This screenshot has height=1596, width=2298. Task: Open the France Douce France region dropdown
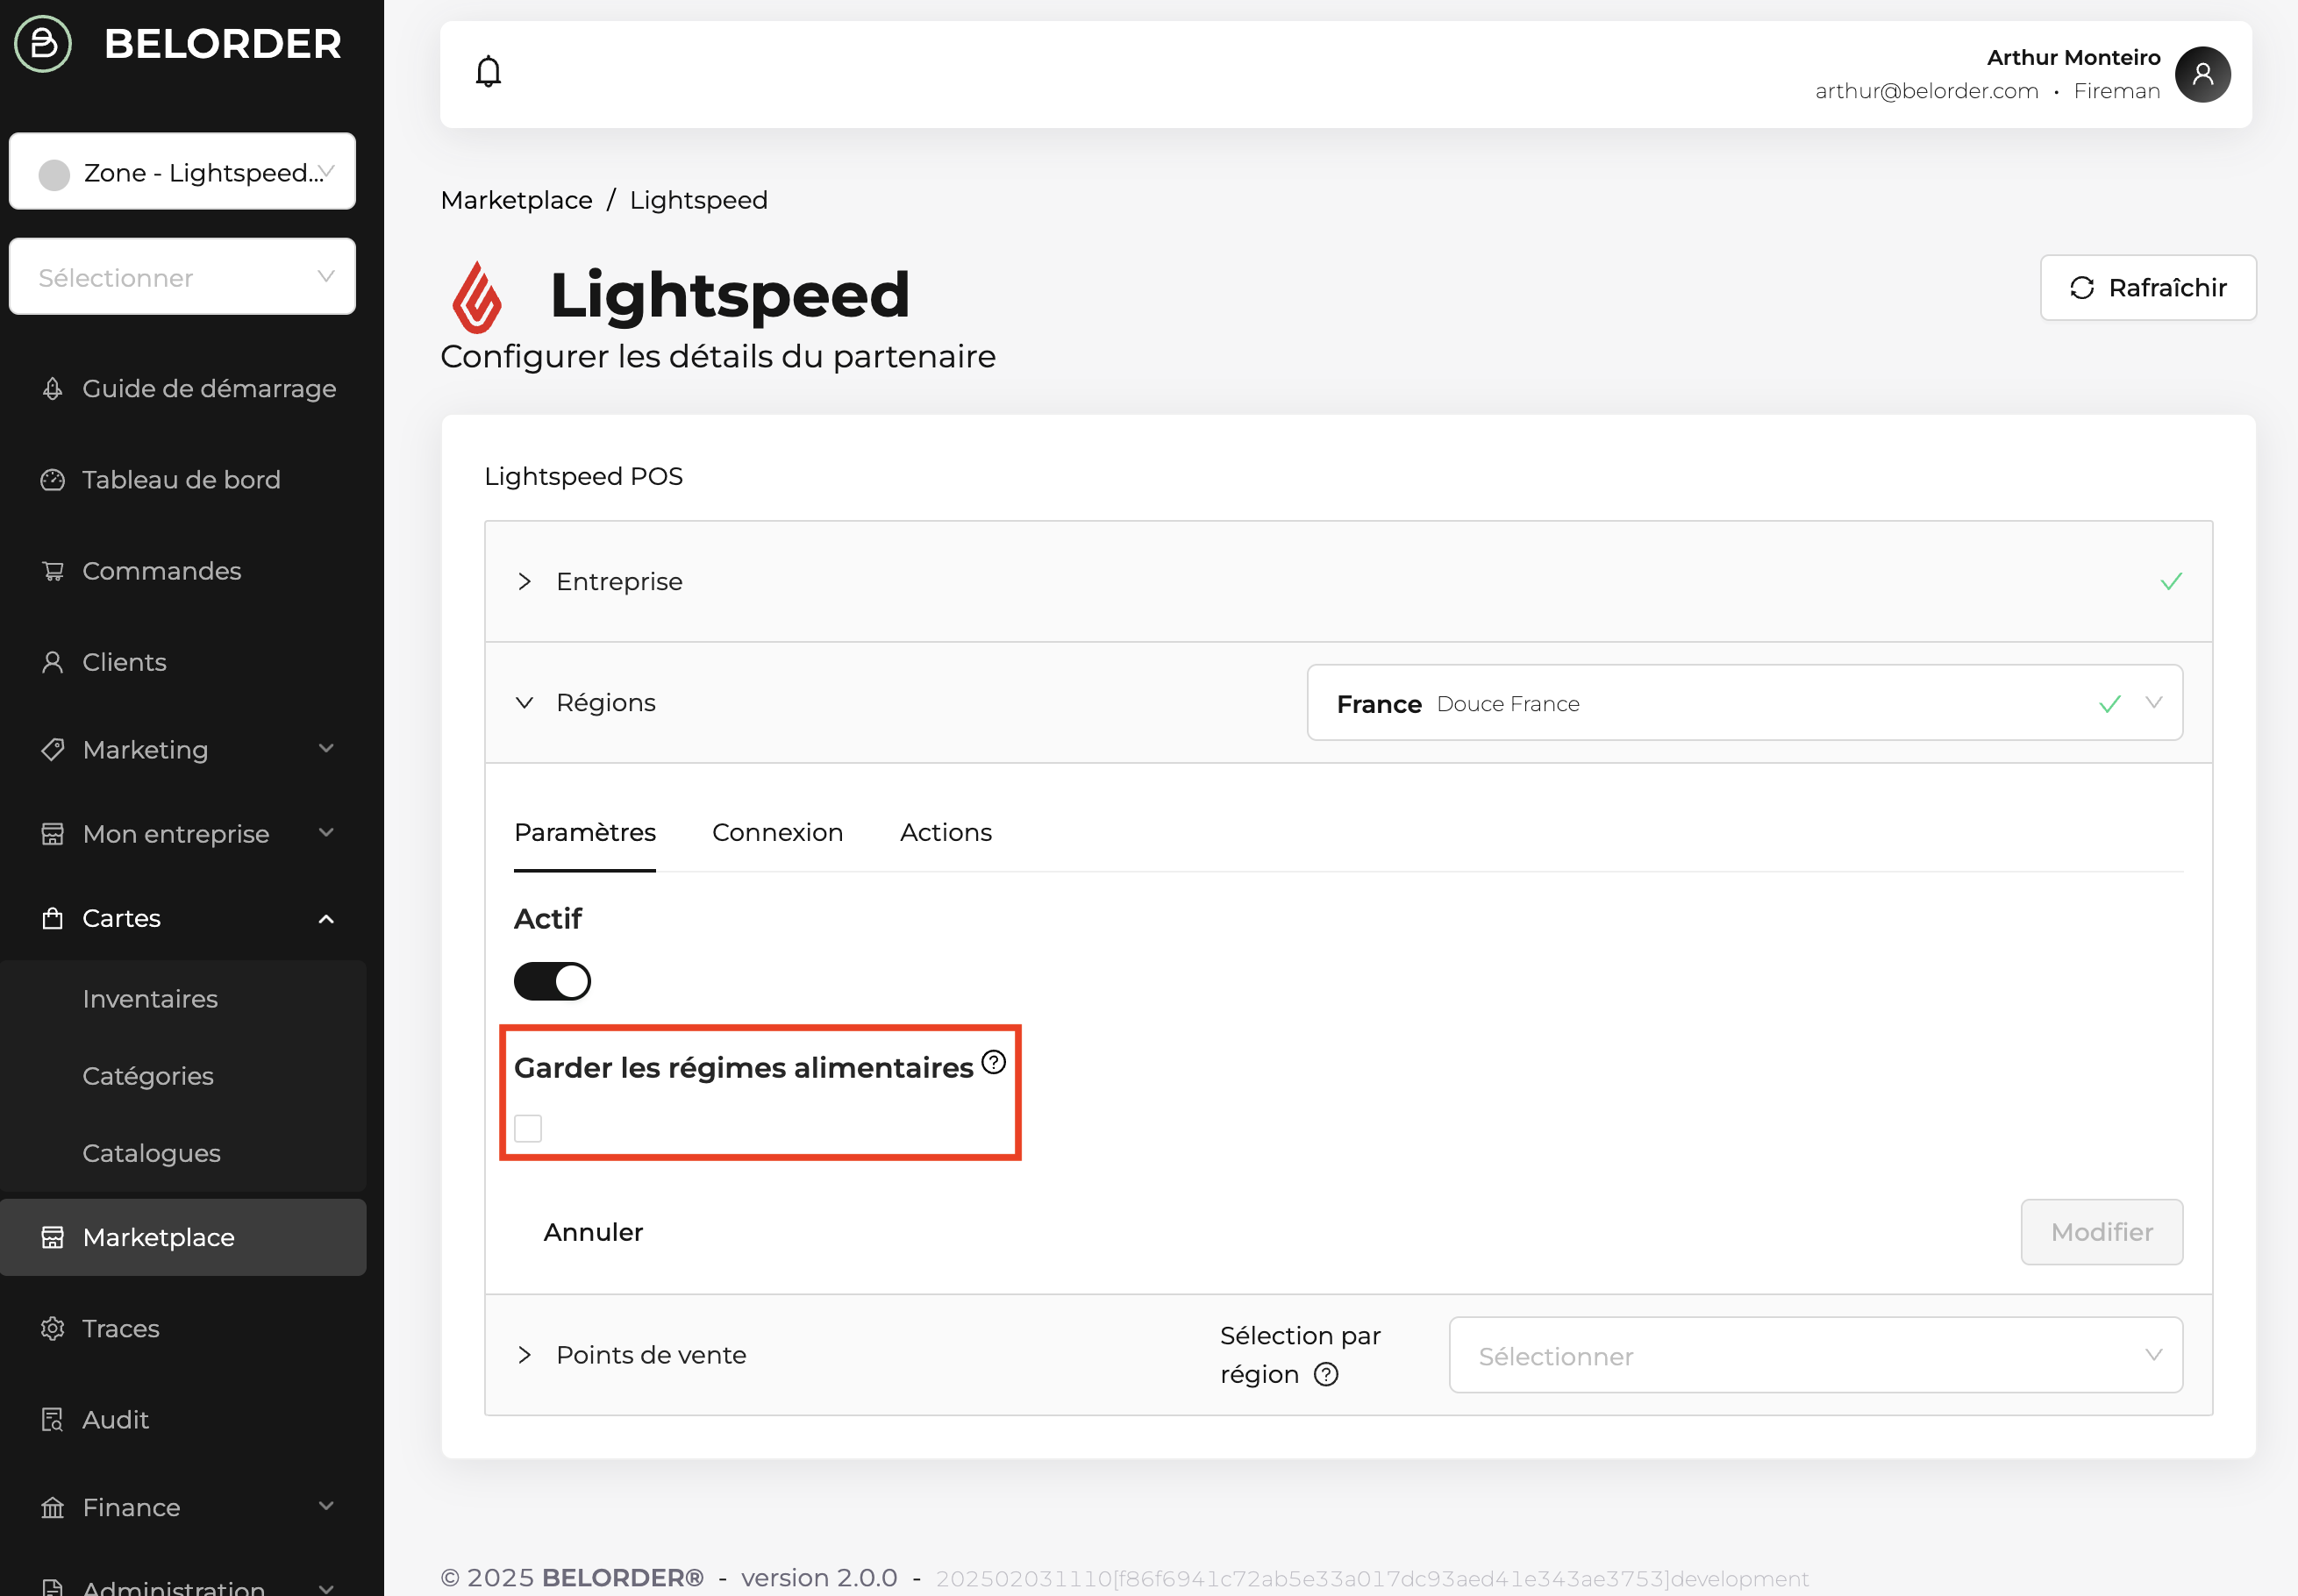point(1744,703)
